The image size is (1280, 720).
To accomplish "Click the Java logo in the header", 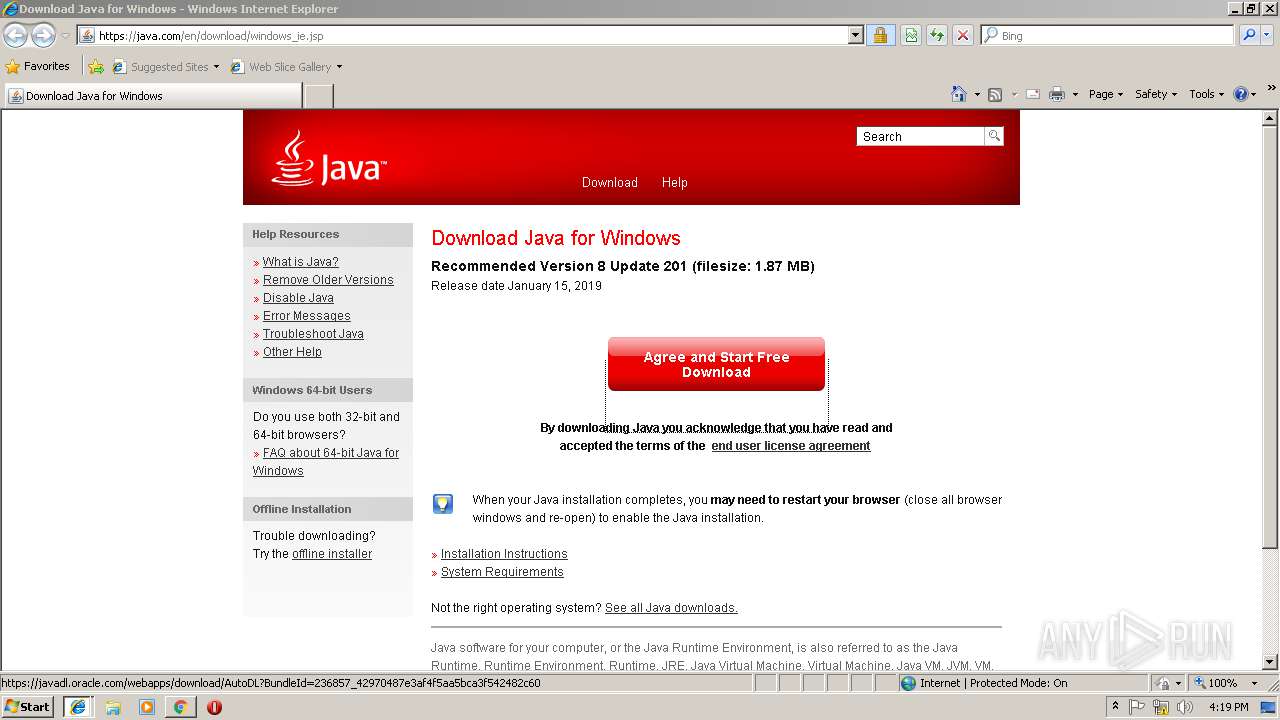I will tap(328, 158).
